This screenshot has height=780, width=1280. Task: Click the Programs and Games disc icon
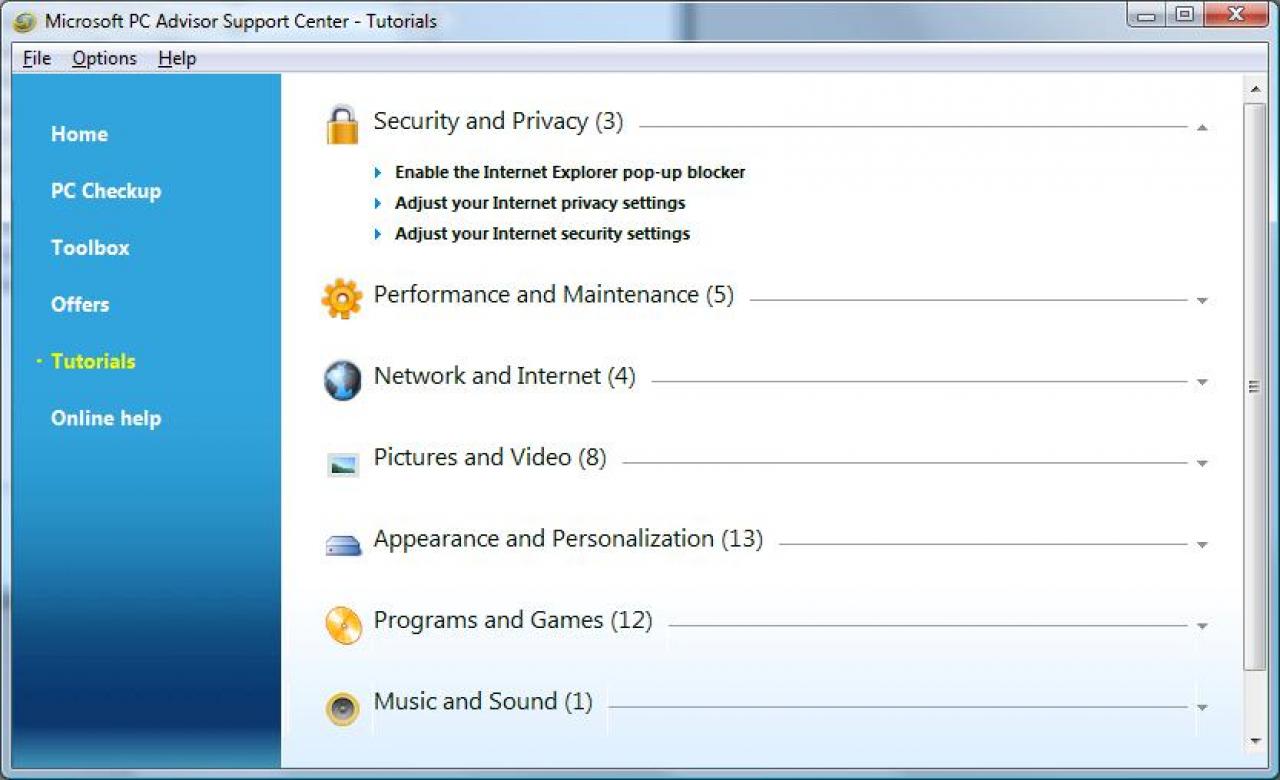tap(343, 626)
